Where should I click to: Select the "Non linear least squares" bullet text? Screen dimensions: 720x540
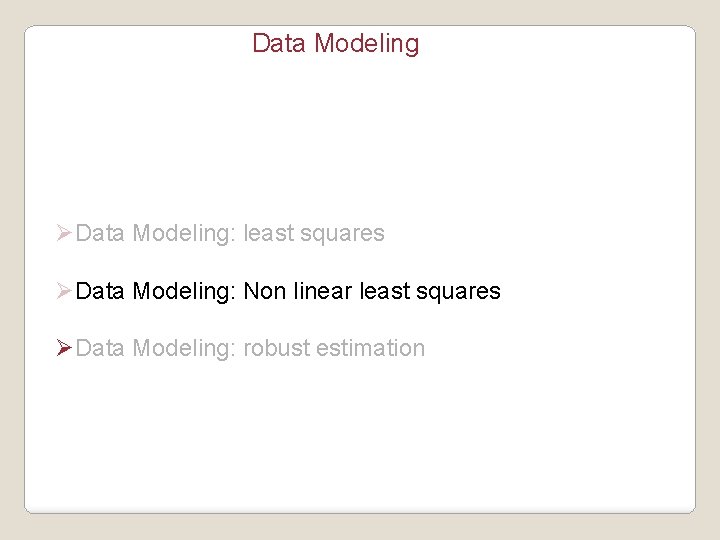tap(372, 292)
